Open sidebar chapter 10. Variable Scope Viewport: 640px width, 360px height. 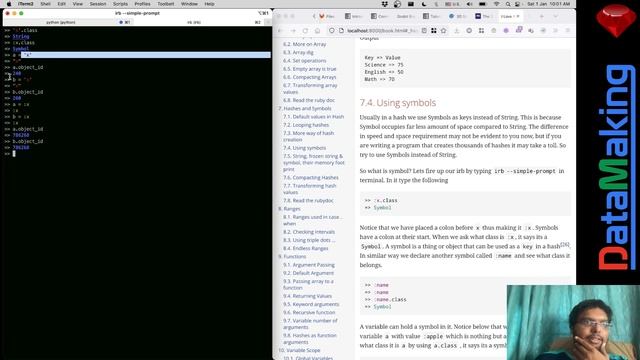[299, 350]
